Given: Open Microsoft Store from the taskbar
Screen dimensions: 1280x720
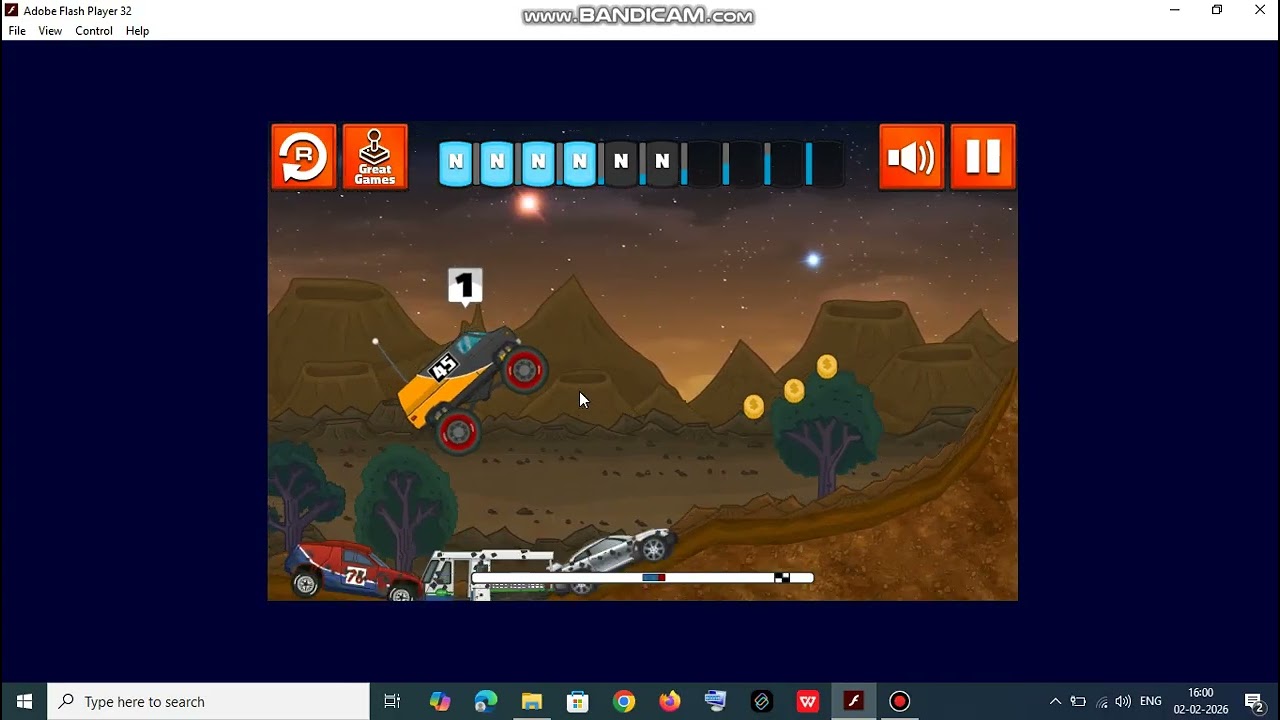Looking at the screenshot, I should click(578, 701).
